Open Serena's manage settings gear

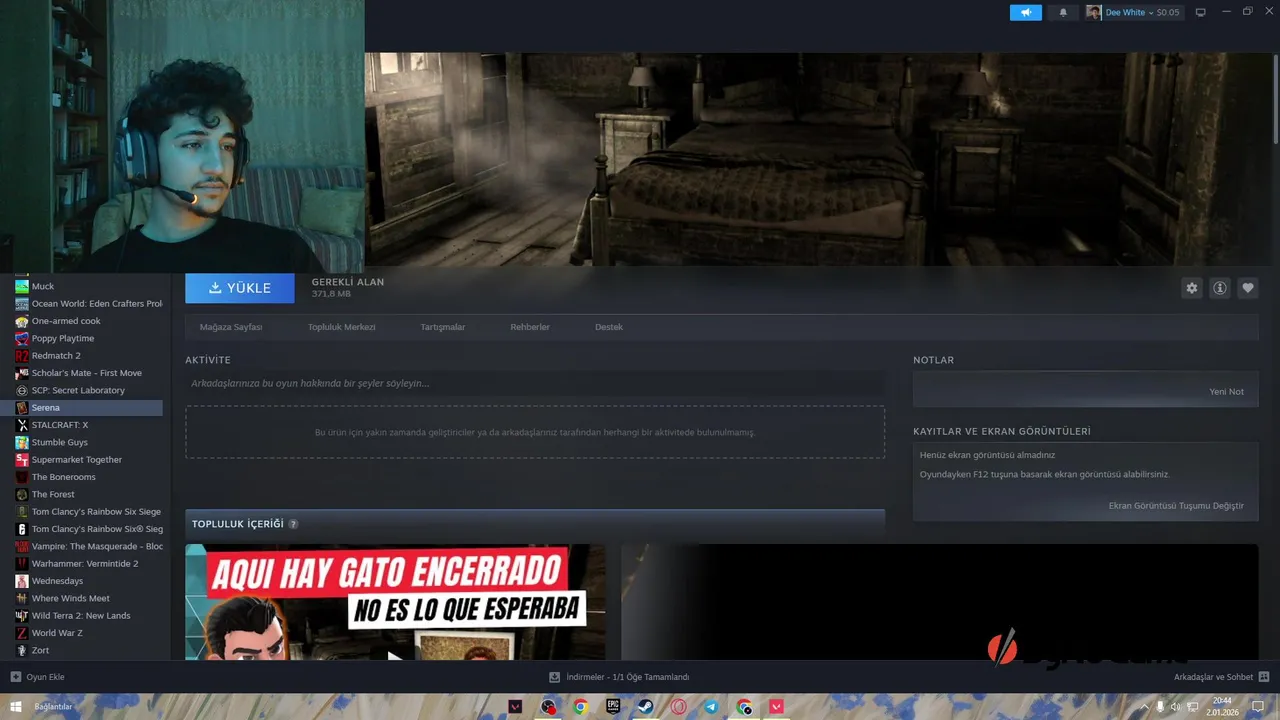1191,288
